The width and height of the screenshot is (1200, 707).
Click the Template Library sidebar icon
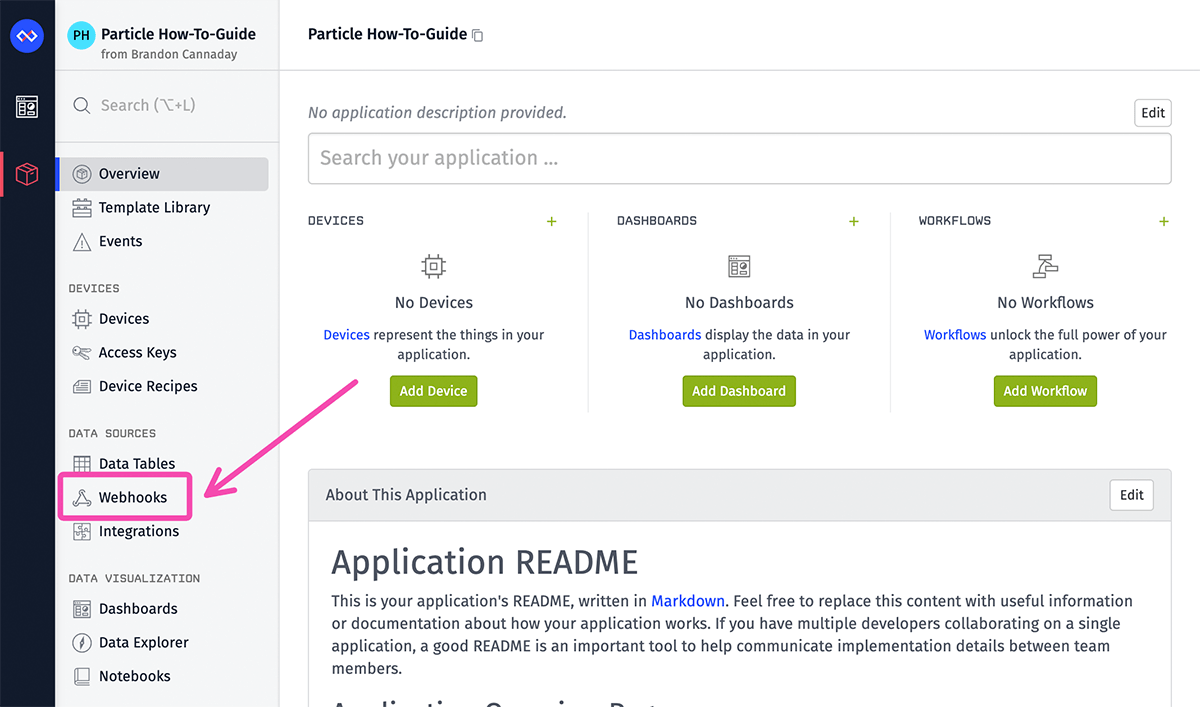[82, 208]
